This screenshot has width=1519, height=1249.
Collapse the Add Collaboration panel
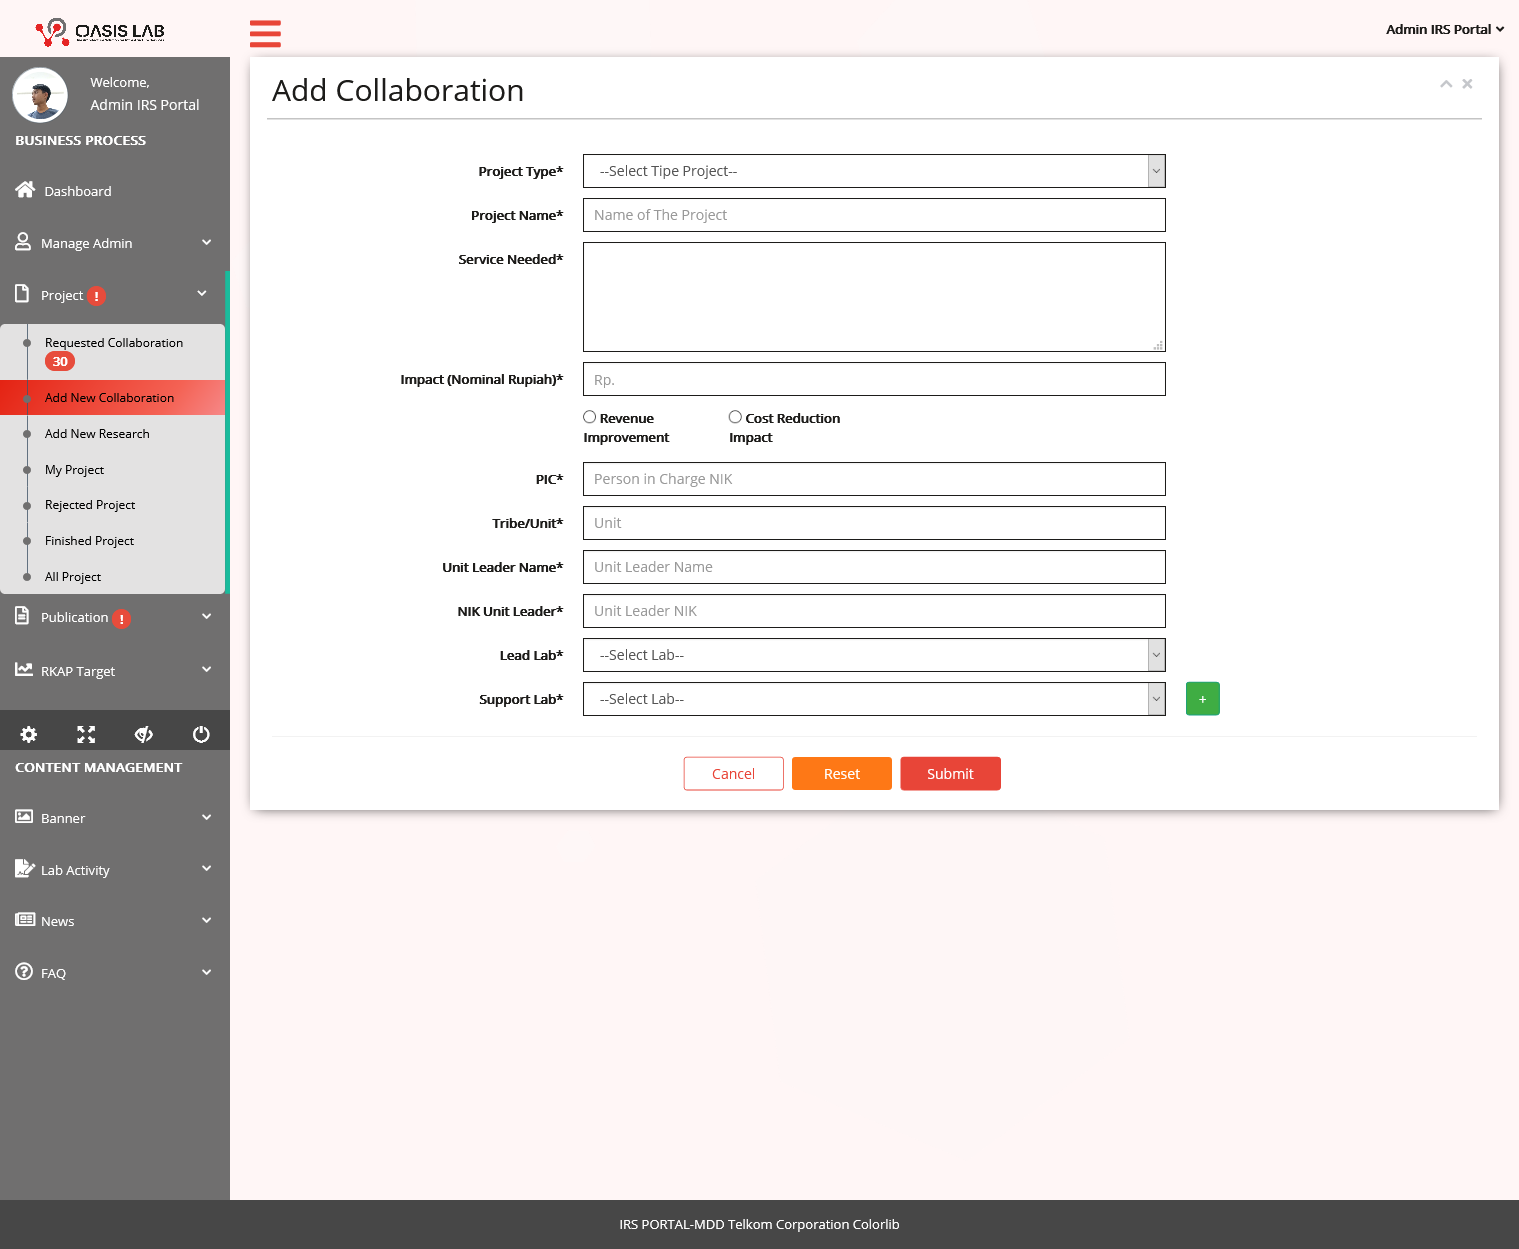(x=1446, y=84)
